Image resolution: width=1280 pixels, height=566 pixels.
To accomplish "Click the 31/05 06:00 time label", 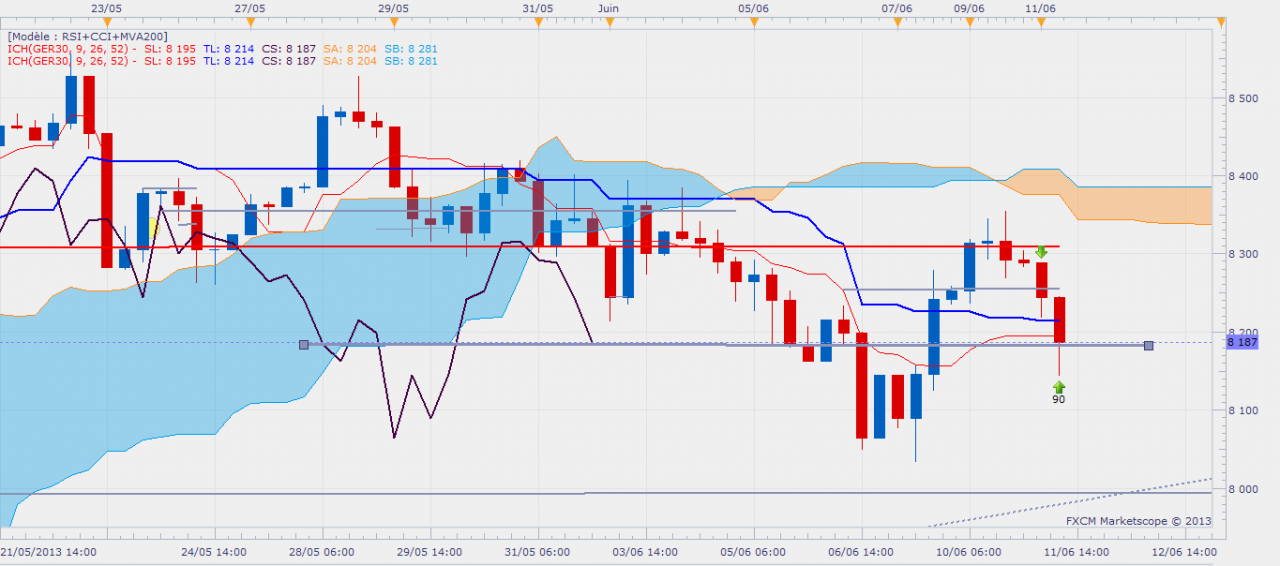I will [x=538, y=551].
